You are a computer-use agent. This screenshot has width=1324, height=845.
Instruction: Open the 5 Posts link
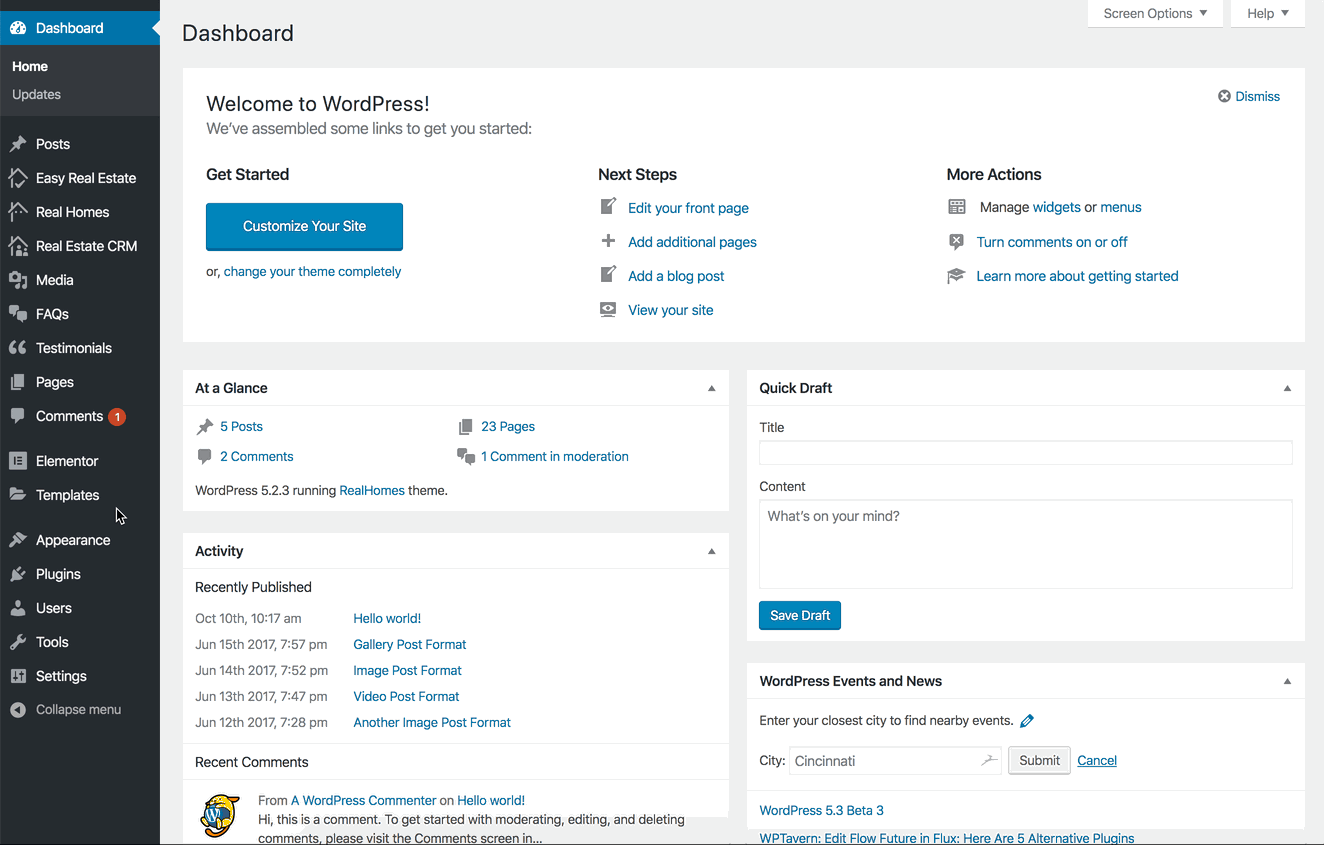tap(241, 426)
